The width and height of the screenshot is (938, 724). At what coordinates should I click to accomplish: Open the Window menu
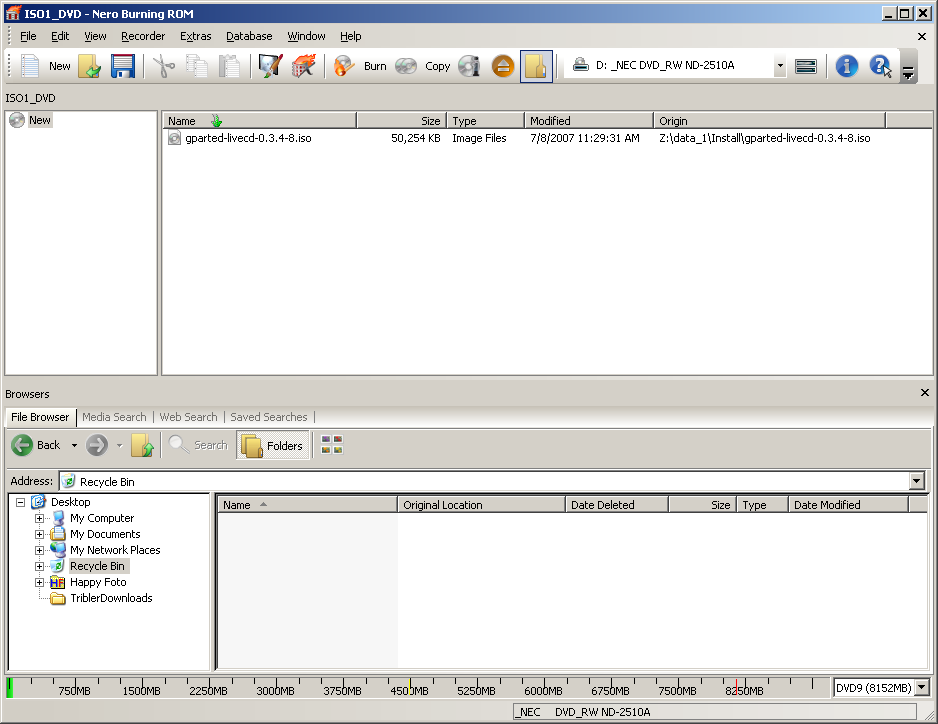tap(306, 36)
